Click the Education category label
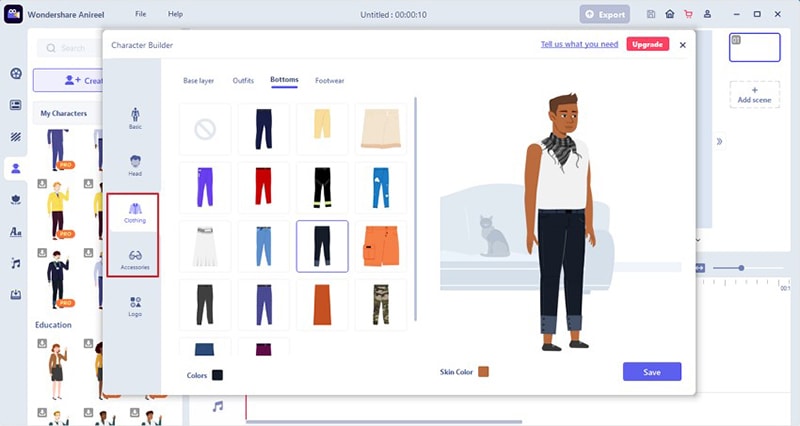Viewport: 800px width, 426px height. tap(53, 324)
